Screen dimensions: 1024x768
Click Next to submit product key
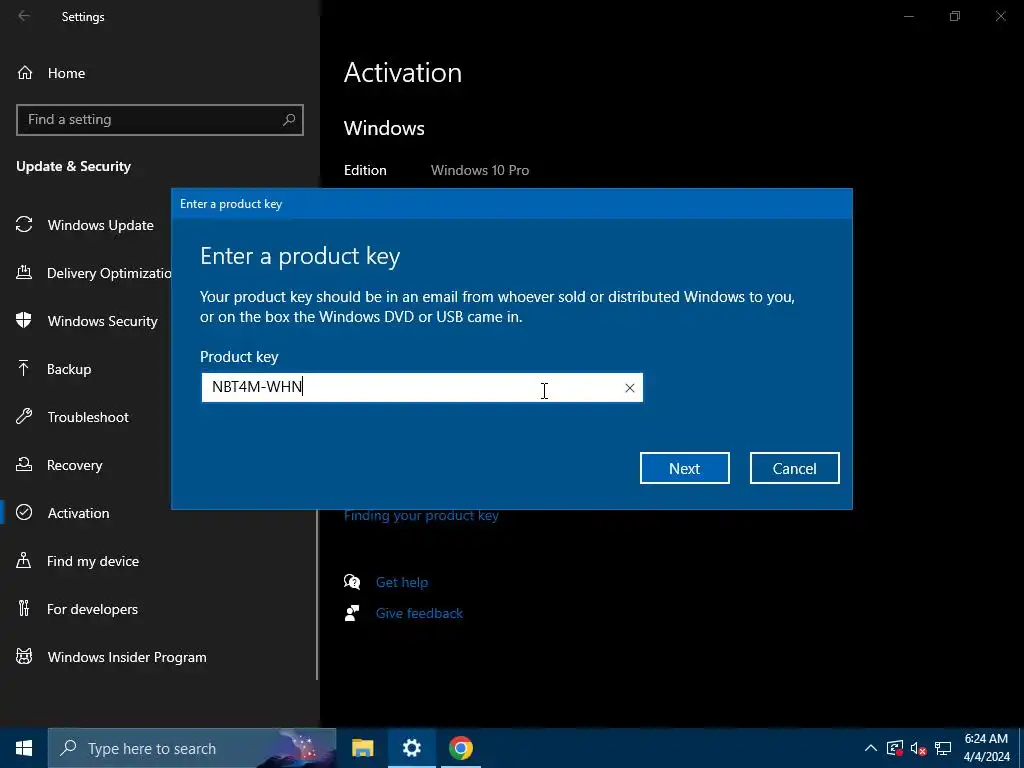(x=684, y=468)
